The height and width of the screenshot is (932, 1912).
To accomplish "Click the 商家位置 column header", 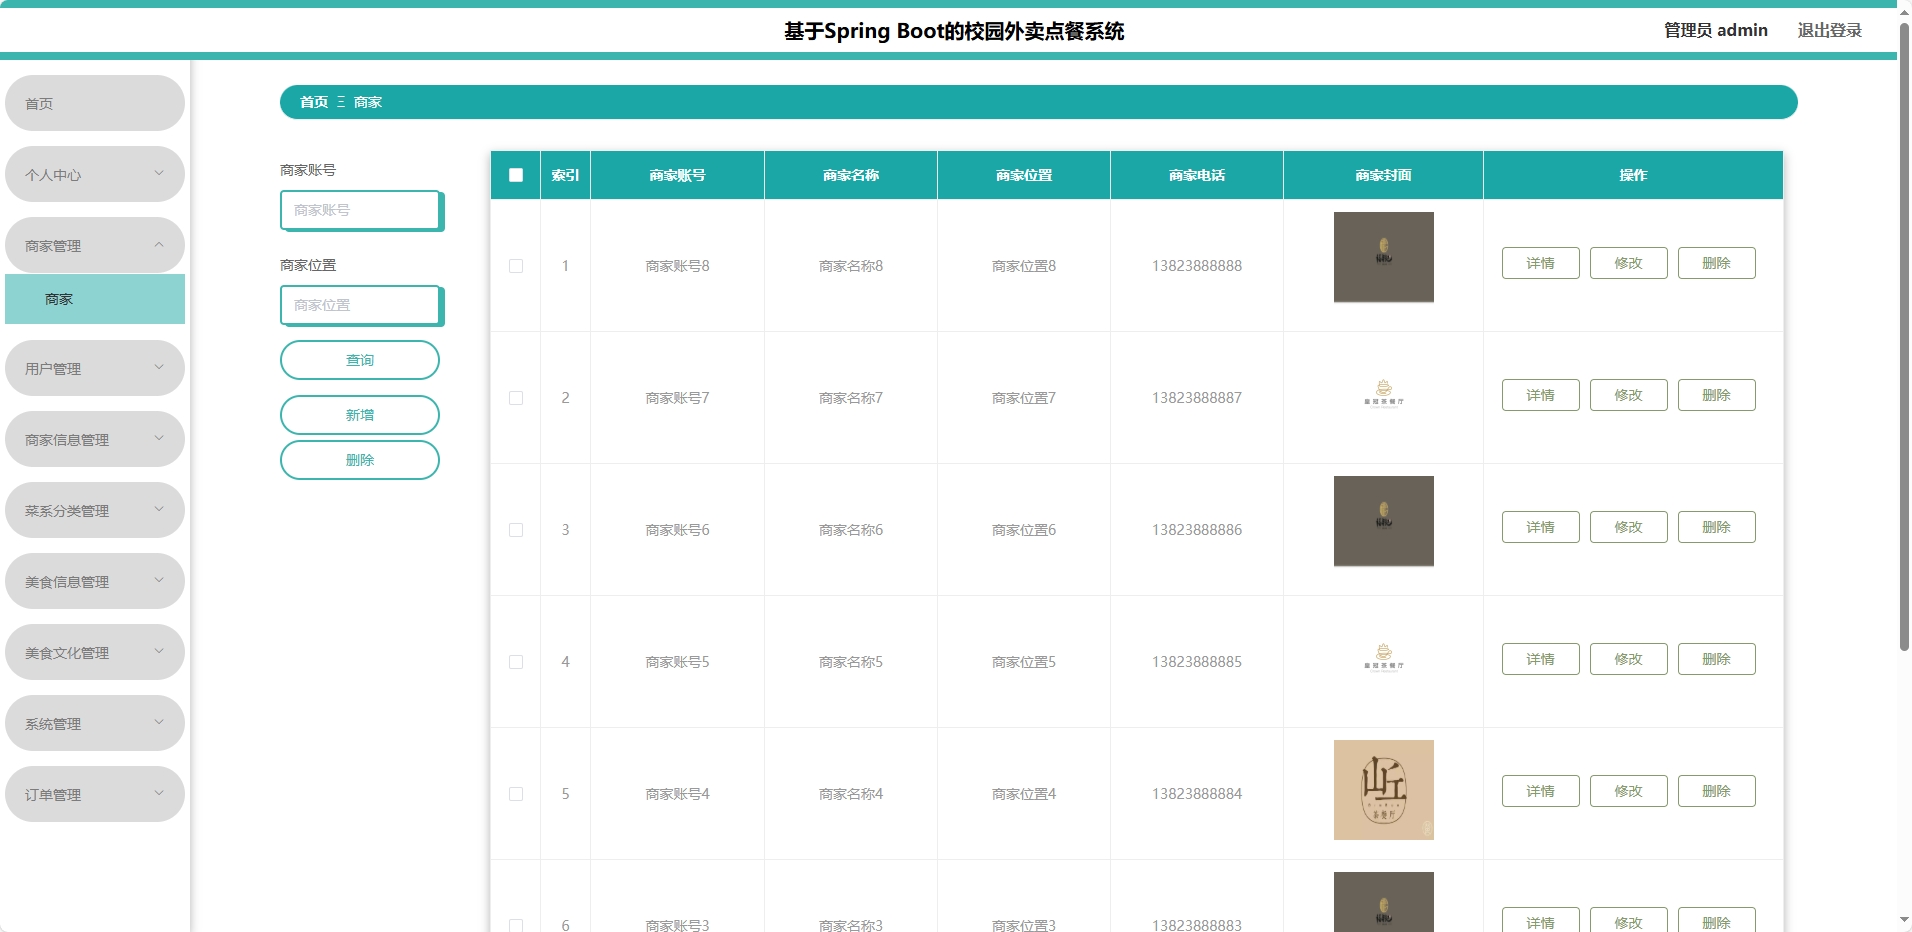I will 1024,175.
